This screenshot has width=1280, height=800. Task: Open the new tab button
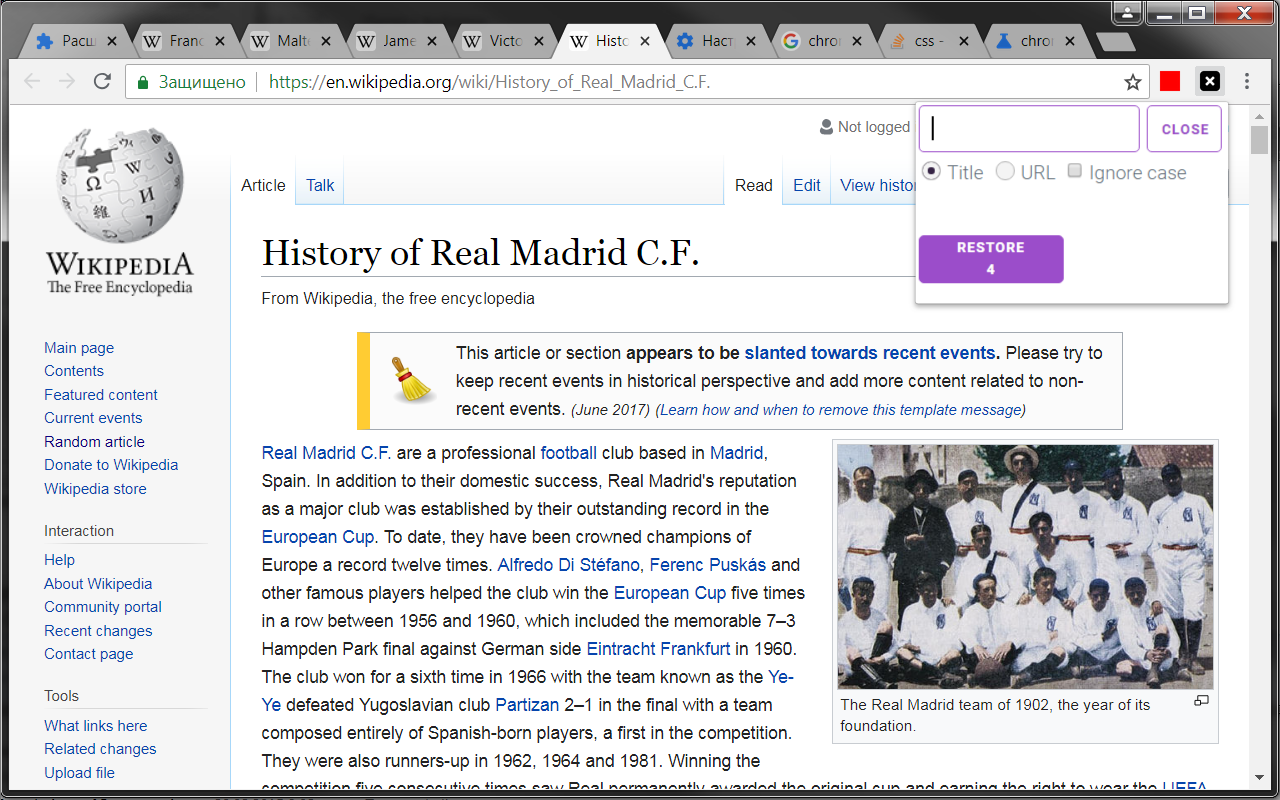tap(1114, 42)
